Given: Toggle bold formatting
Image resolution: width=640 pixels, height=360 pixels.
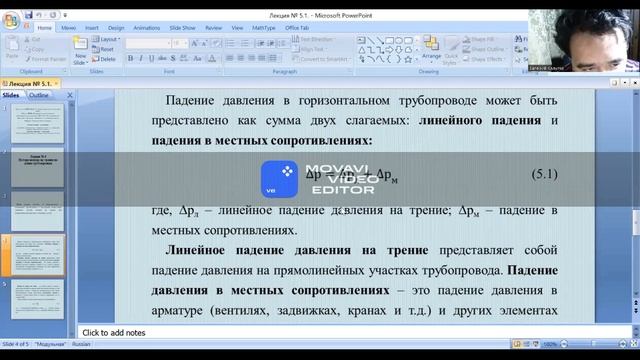Looking at the screenshot, I should click(x=130, y=58).
